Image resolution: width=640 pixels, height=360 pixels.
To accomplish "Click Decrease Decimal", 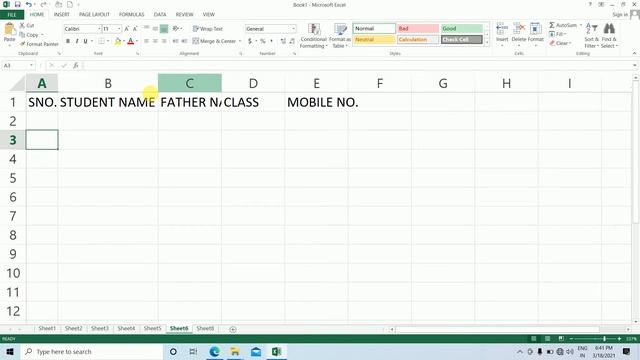I will point(292,41).
